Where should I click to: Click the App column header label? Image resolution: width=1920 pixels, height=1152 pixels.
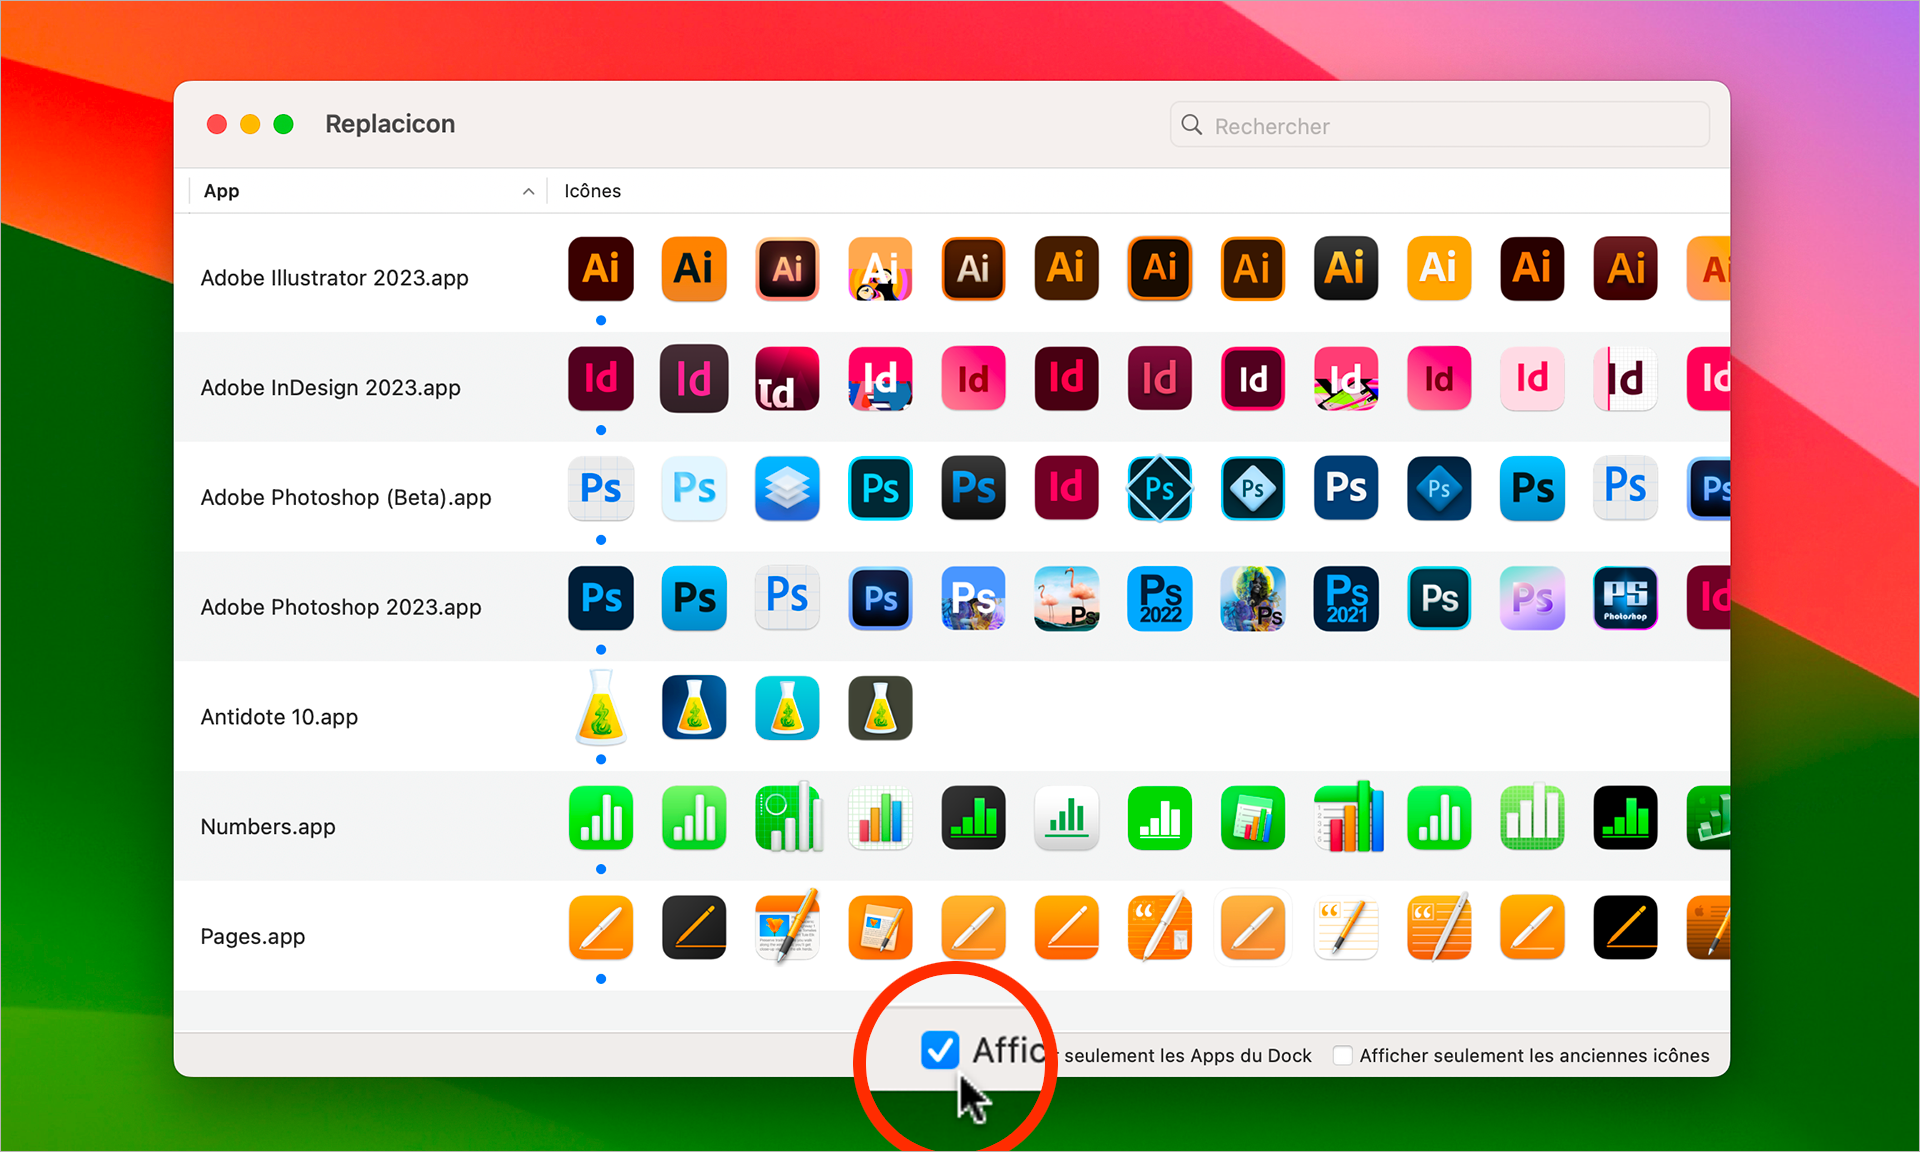point(219,191)
